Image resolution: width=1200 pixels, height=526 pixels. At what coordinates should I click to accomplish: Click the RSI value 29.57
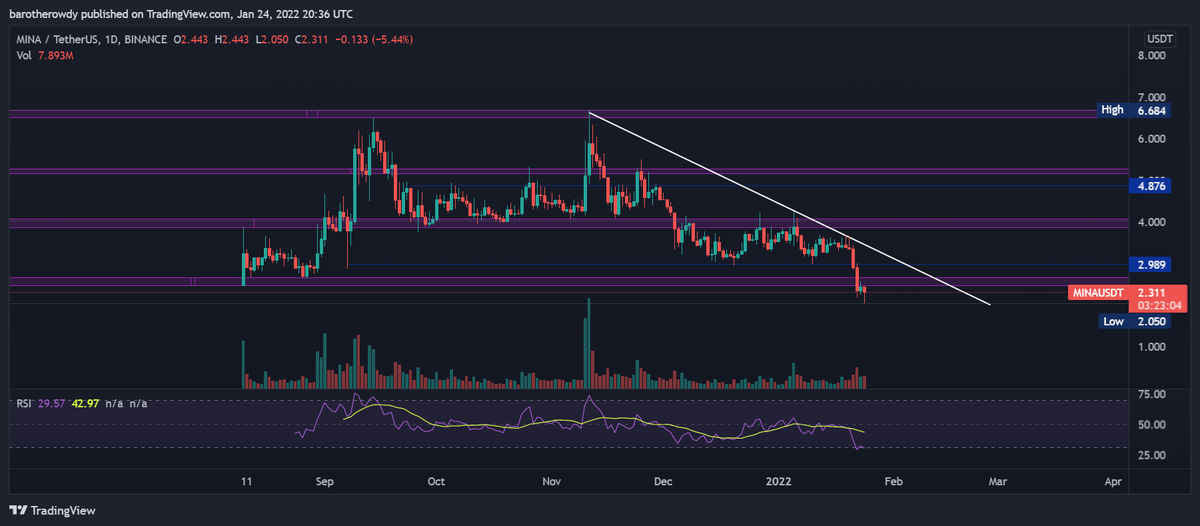(50, 403)
